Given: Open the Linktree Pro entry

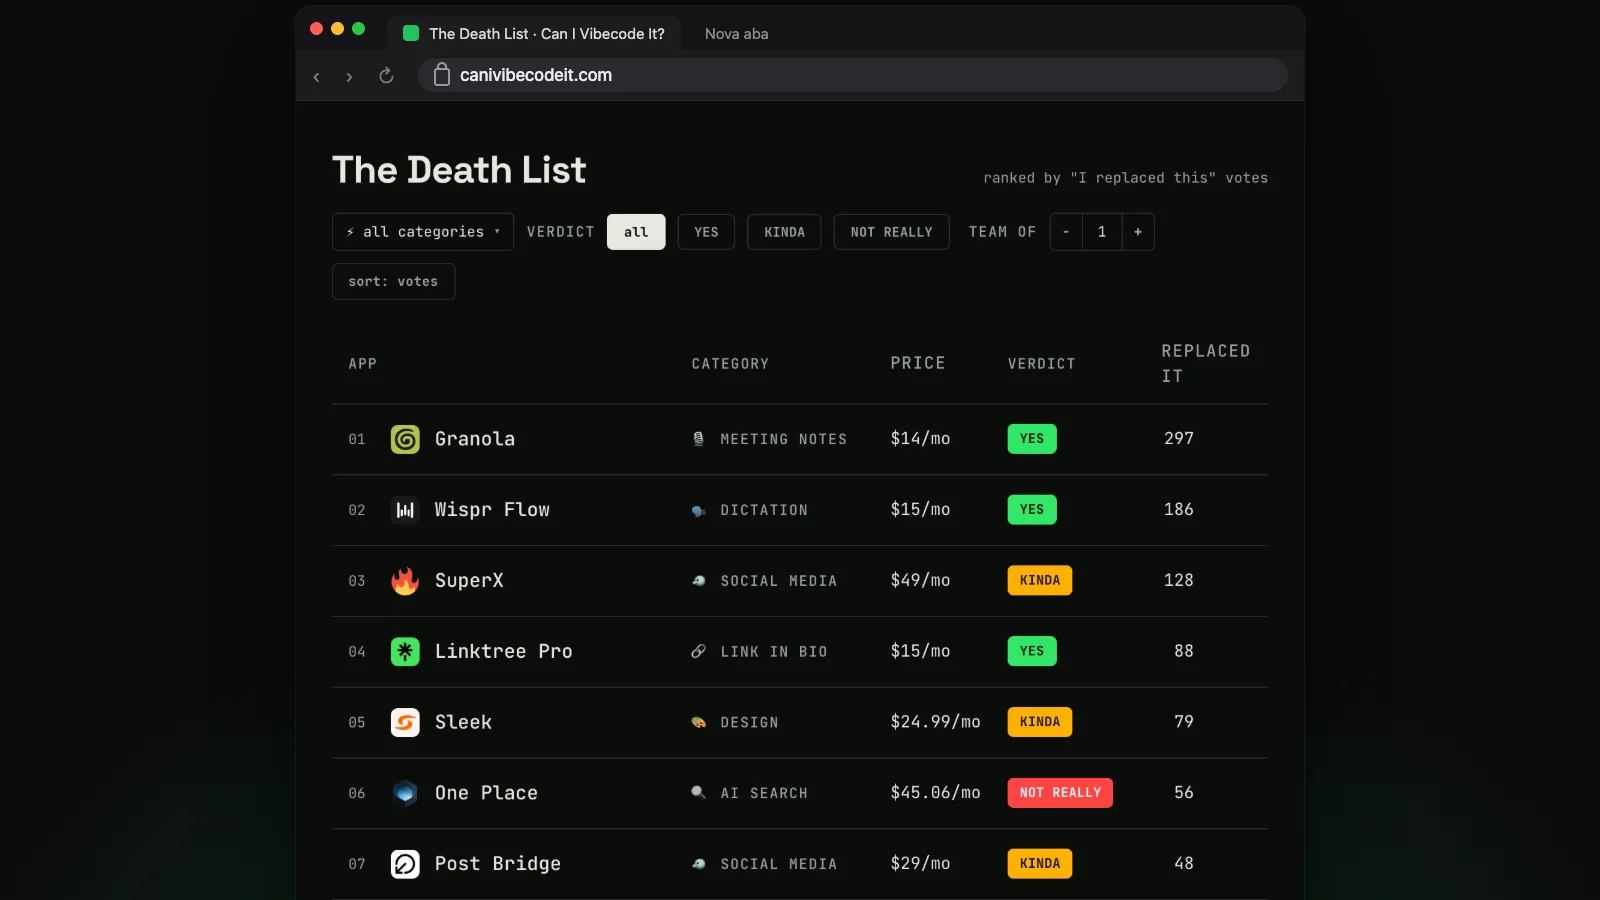Looking at the screenshot, I should 800,652.
